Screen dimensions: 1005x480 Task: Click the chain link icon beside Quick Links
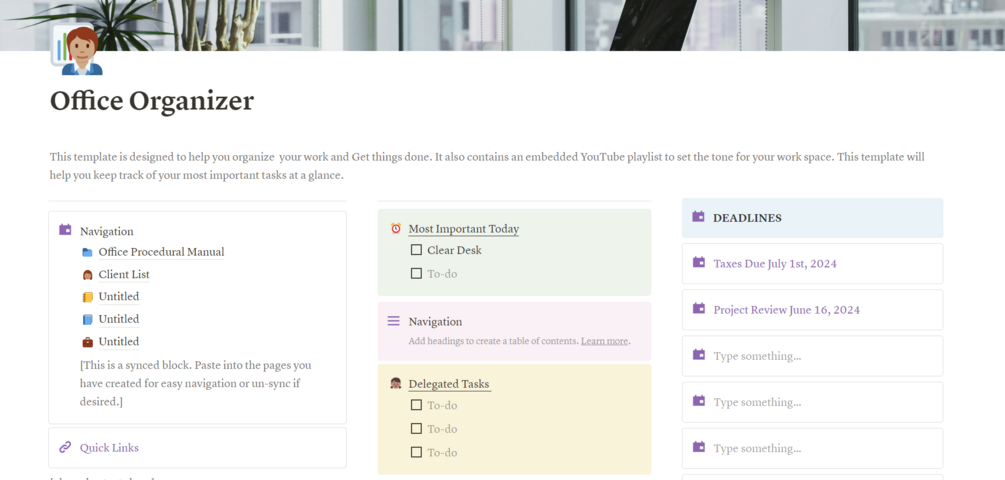(x=65, y=447)
